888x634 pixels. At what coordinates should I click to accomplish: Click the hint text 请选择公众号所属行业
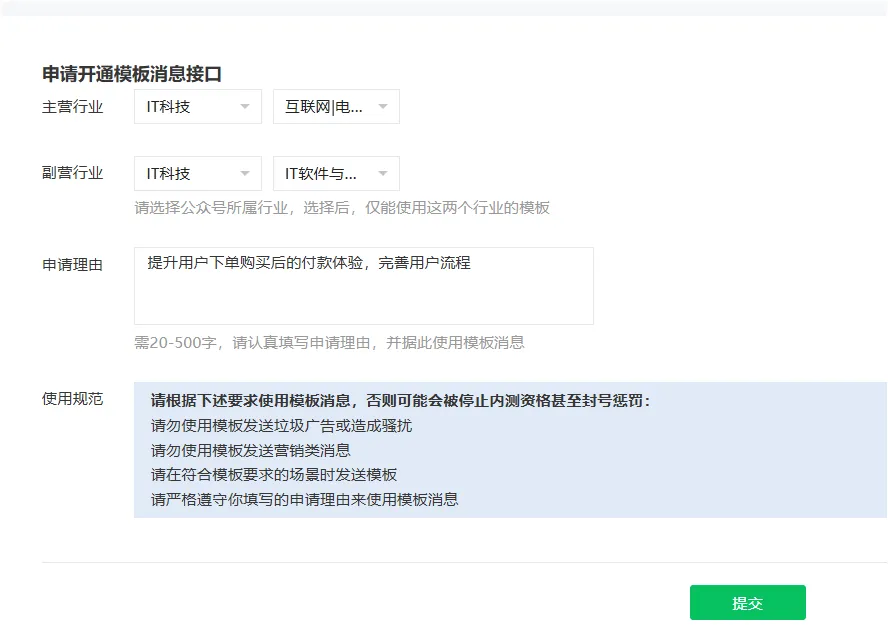pos(211,208)
